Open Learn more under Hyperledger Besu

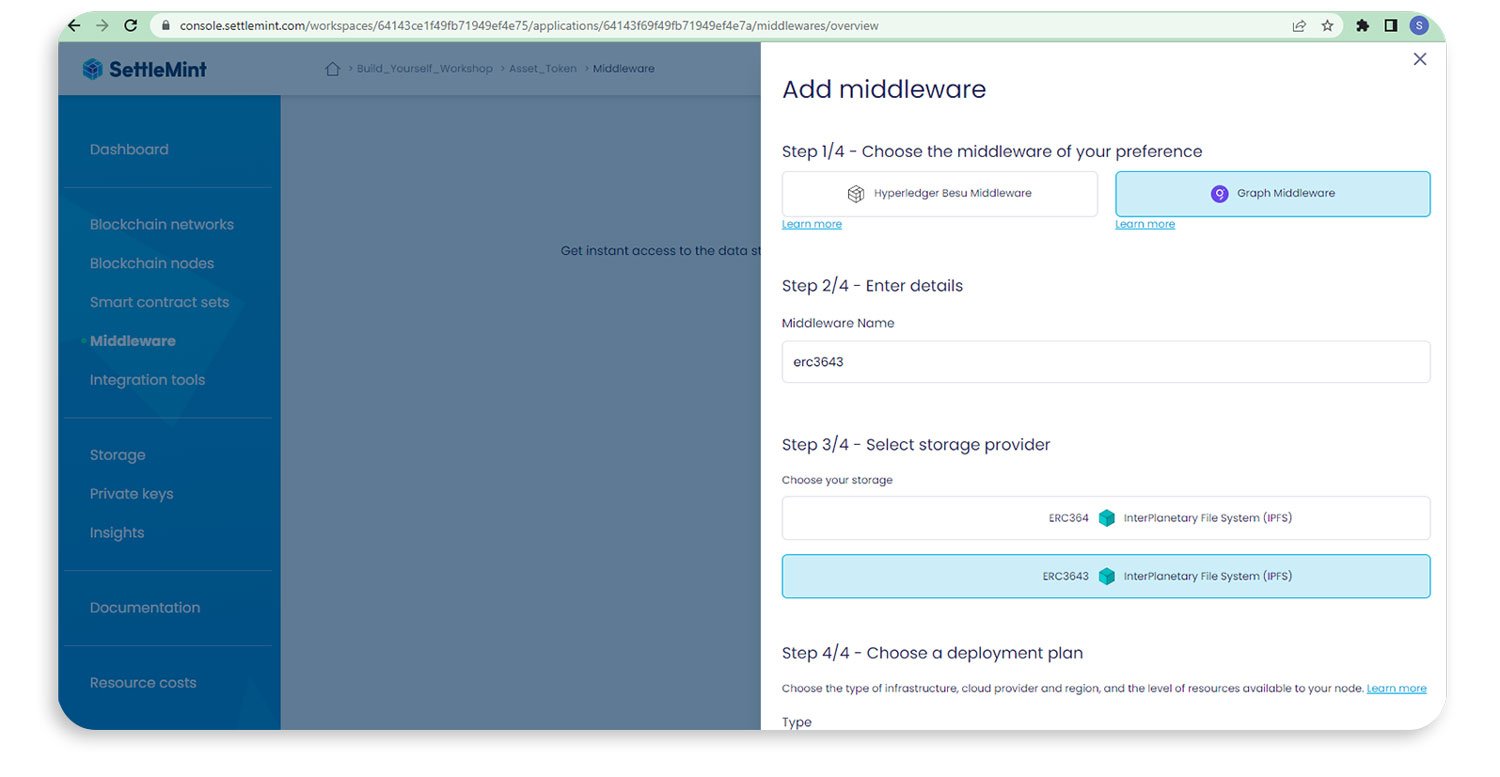tap(811, 224)
